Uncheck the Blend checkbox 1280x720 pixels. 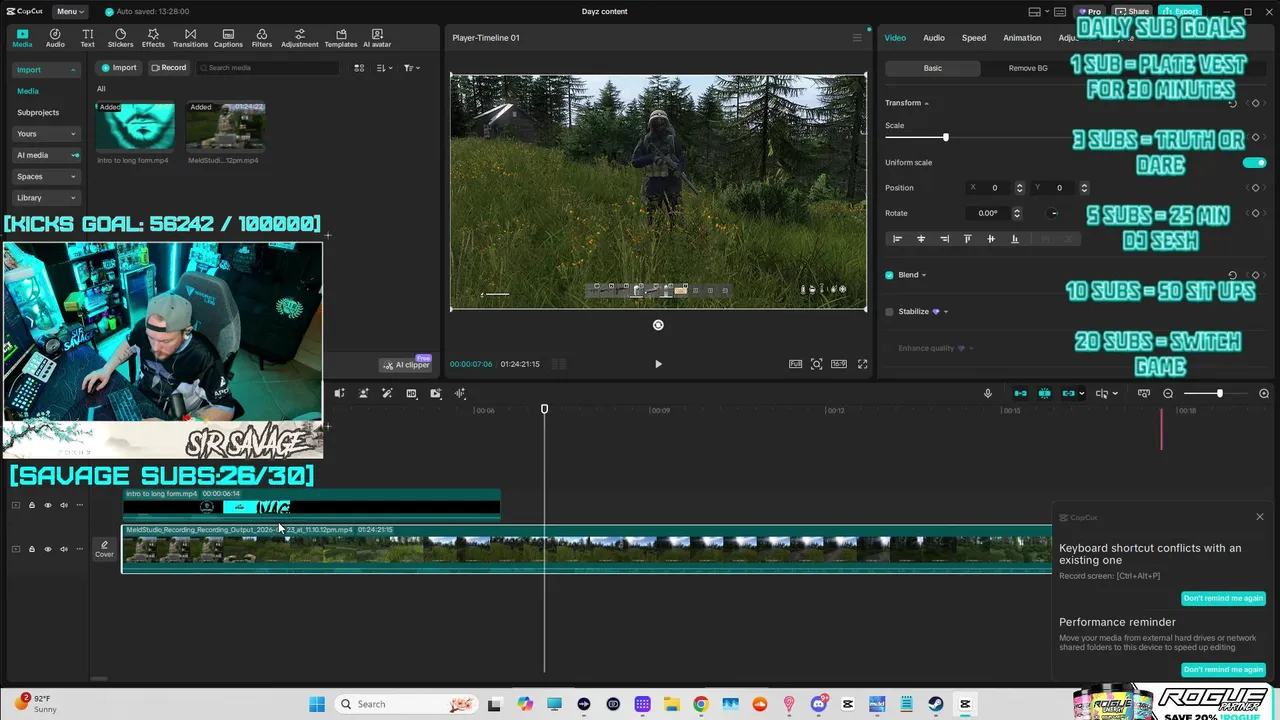pos(889,275)
